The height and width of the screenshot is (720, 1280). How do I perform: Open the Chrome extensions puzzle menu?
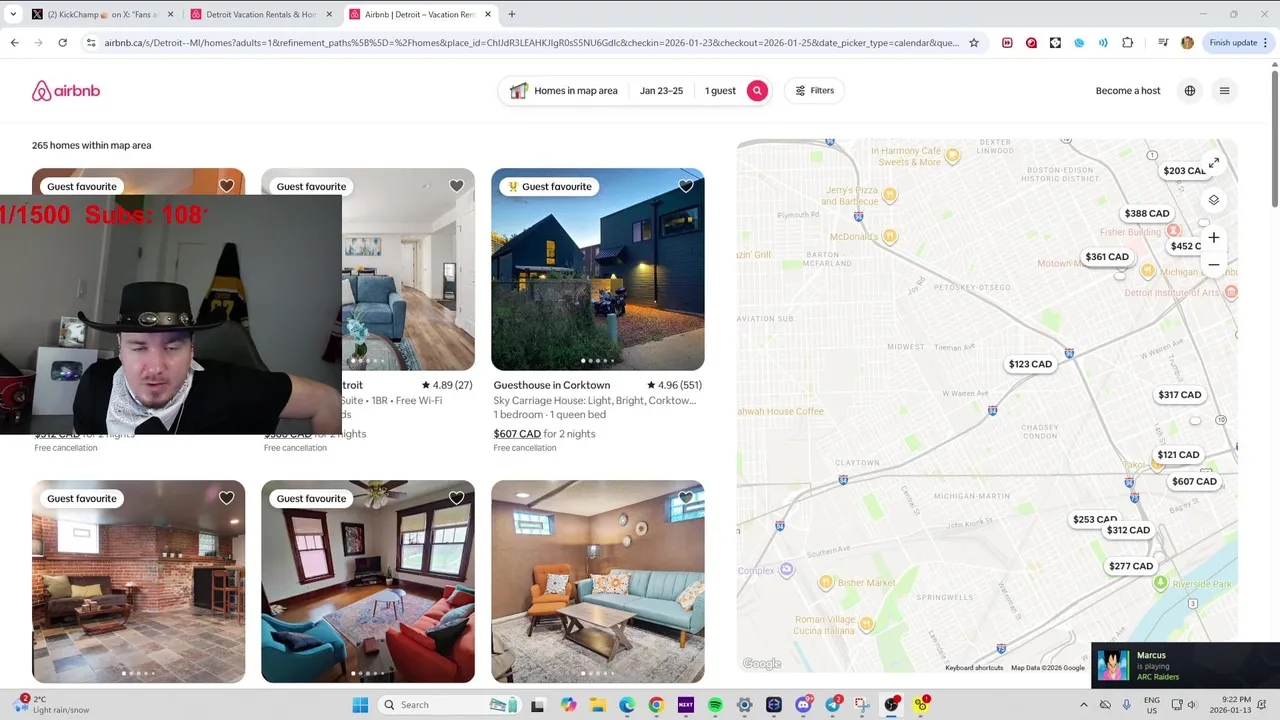(1128, 43)
